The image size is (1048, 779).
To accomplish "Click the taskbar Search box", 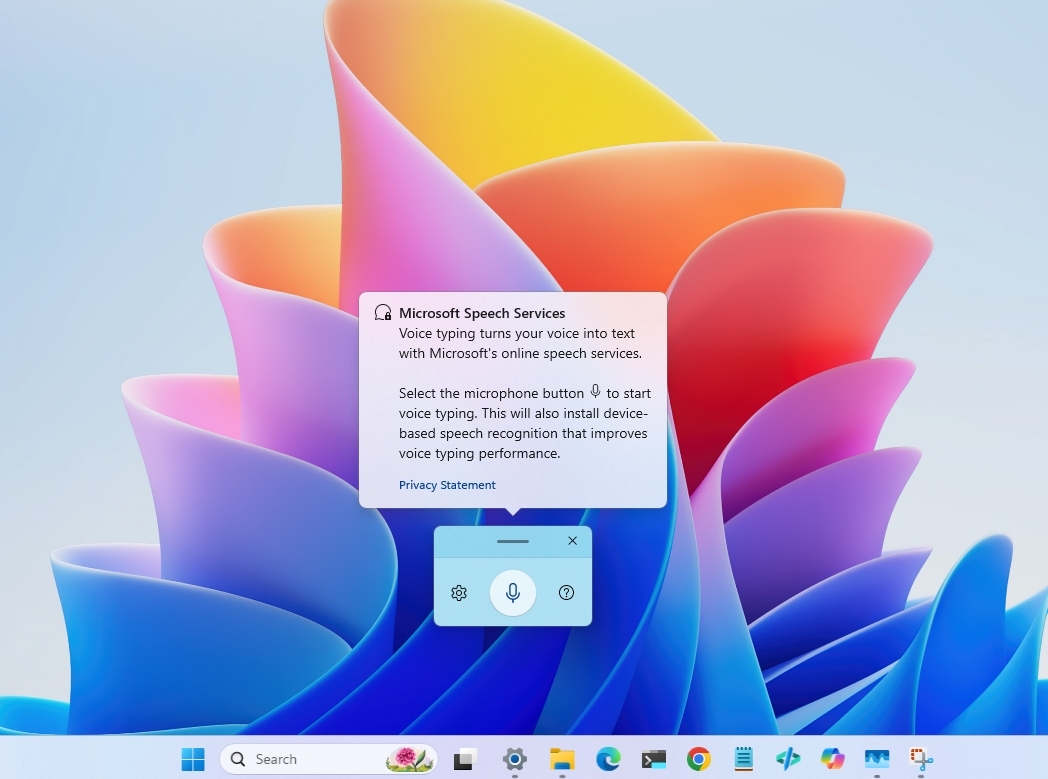I will [329, 759].
